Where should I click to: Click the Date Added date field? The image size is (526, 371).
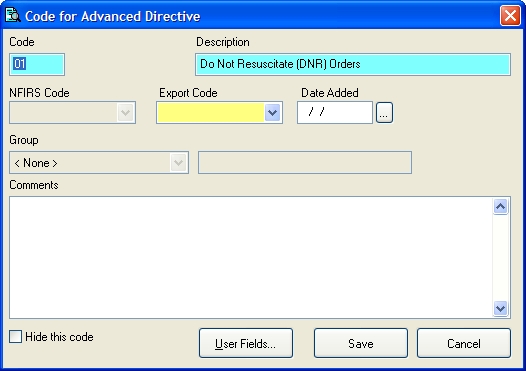pos(335,112)
